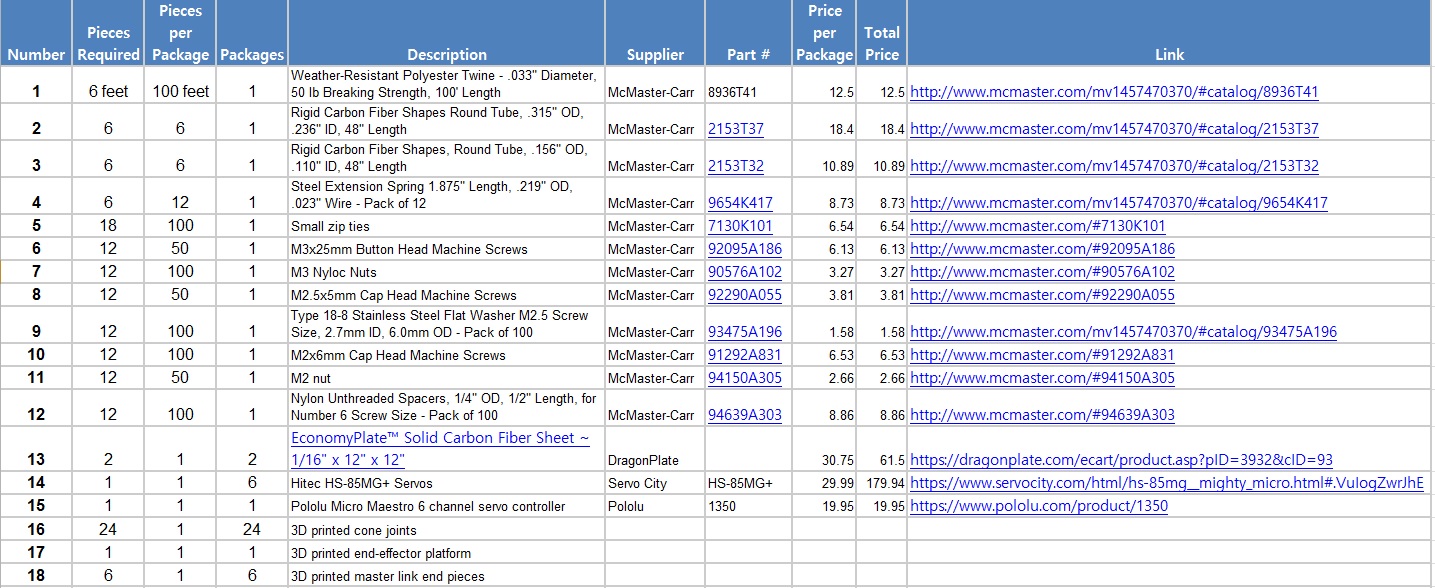The height and width of the screenshot is (588, 1435).
Task: Select the Price per Package column header
Action: (x=824, y=33)
